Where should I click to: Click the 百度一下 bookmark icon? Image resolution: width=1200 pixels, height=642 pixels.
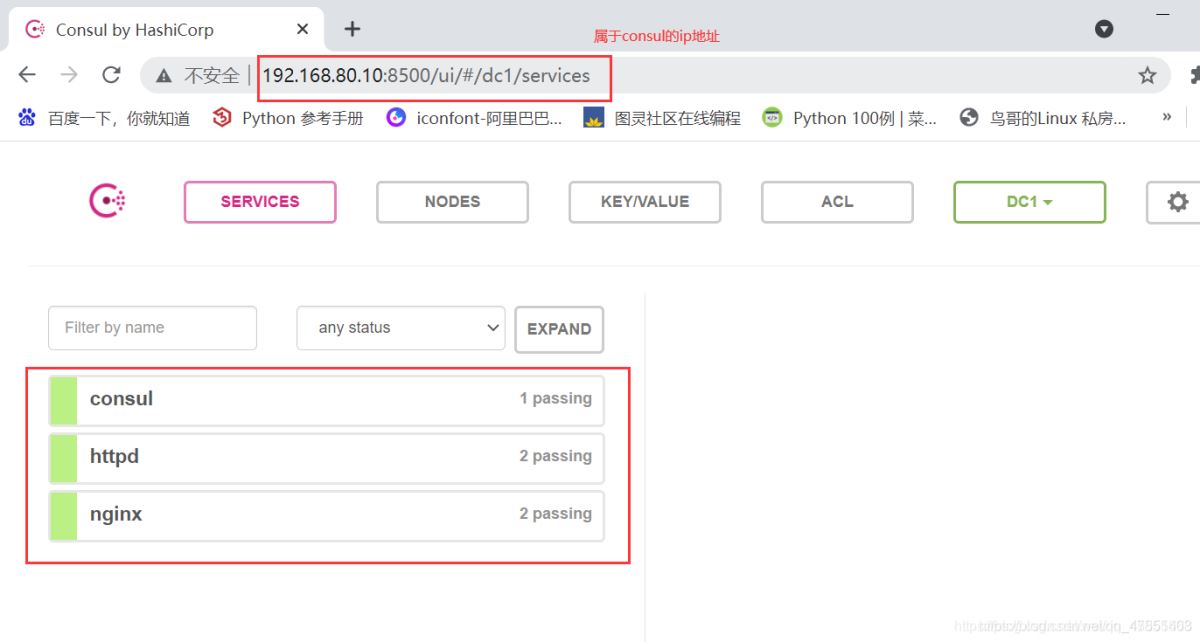pos(26,117)
